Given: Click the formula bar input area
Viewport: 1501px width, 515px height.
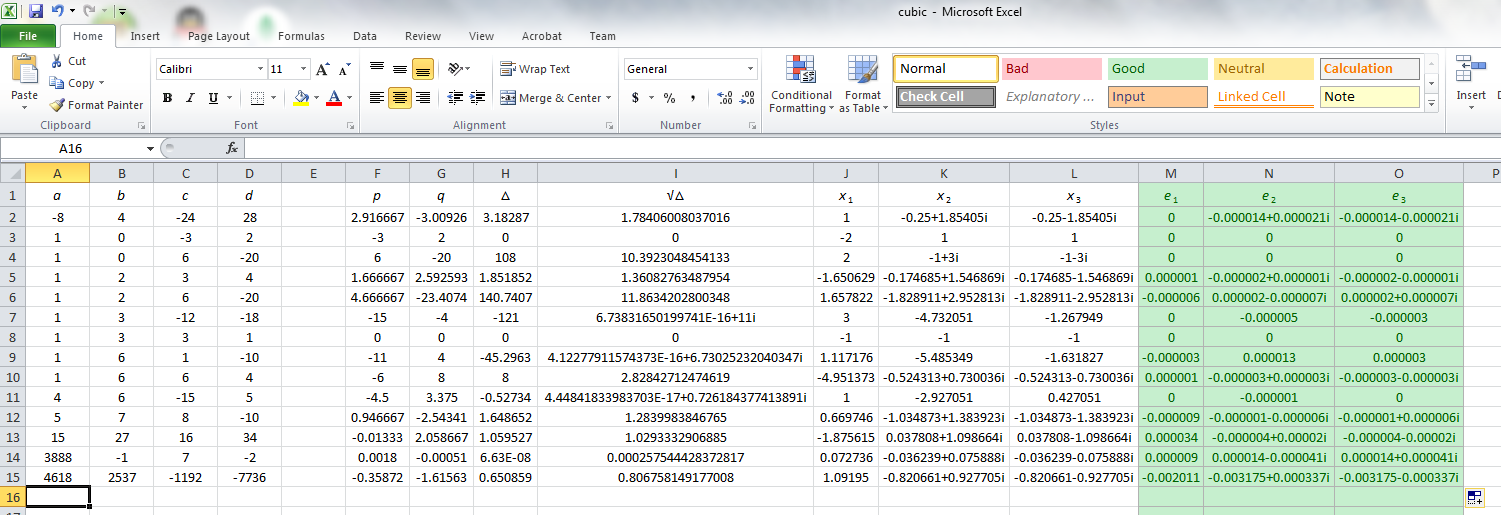Looking at the screenshot, I should 870,148.
